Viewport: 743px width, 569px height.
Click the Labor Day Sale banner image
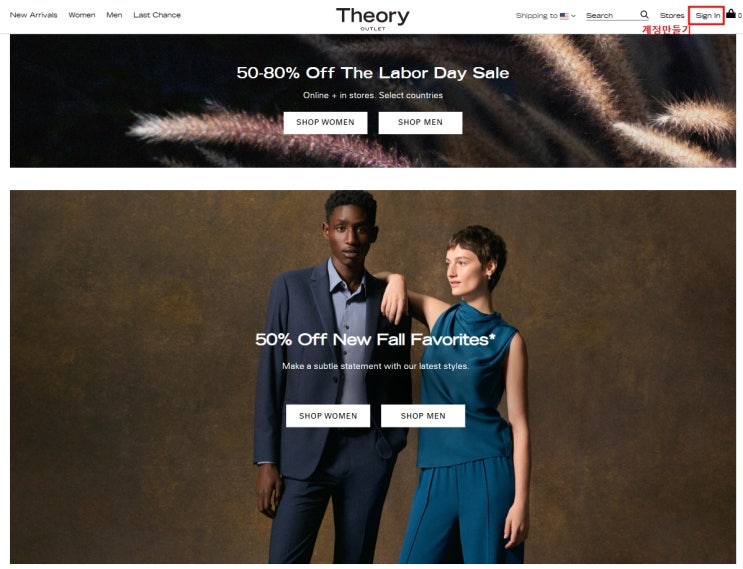[373, 101]
